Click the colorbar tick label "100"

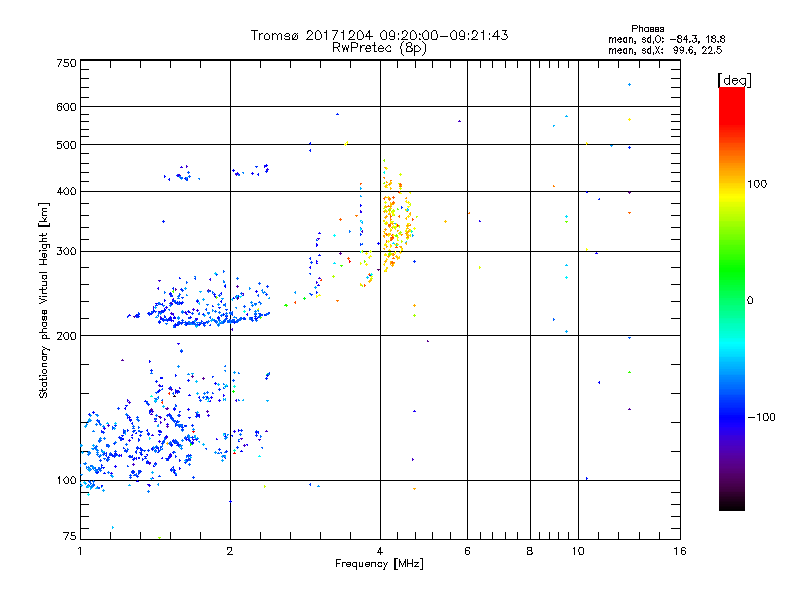[757, 184]
